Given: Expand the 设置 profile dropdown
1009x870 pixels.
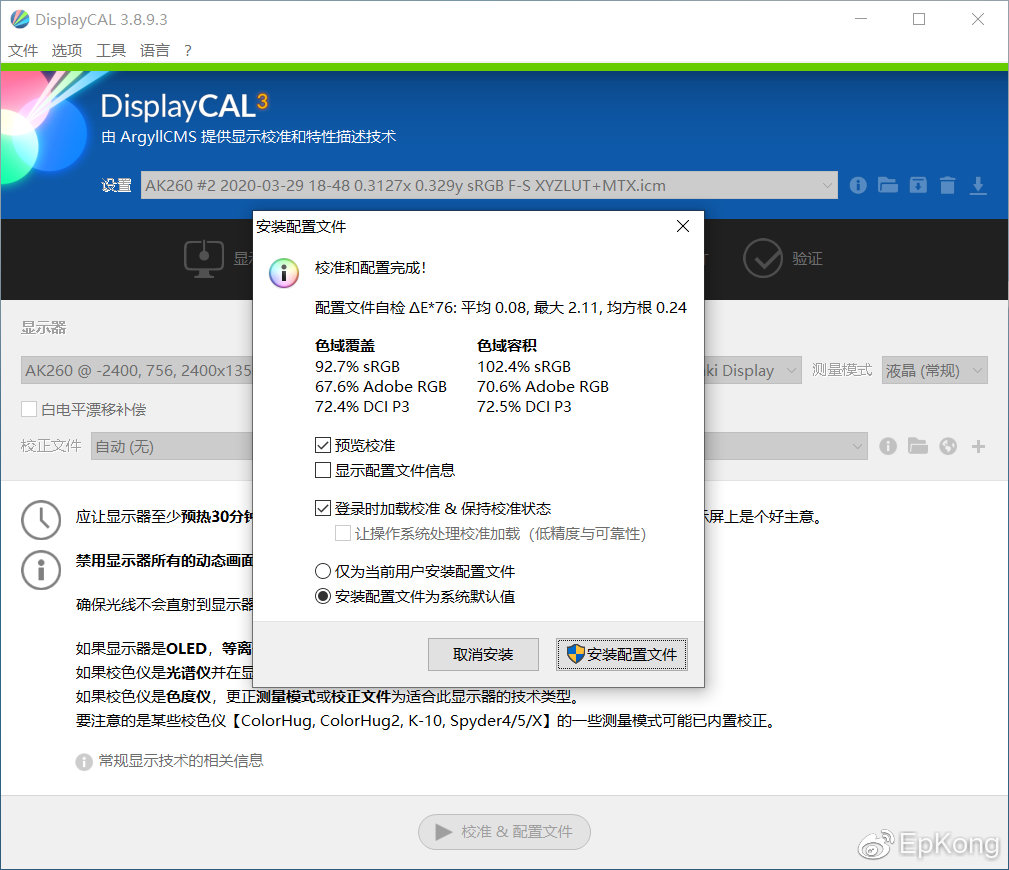Looking at the screenshot, I should pyautogui.click(x=489, y=185).
